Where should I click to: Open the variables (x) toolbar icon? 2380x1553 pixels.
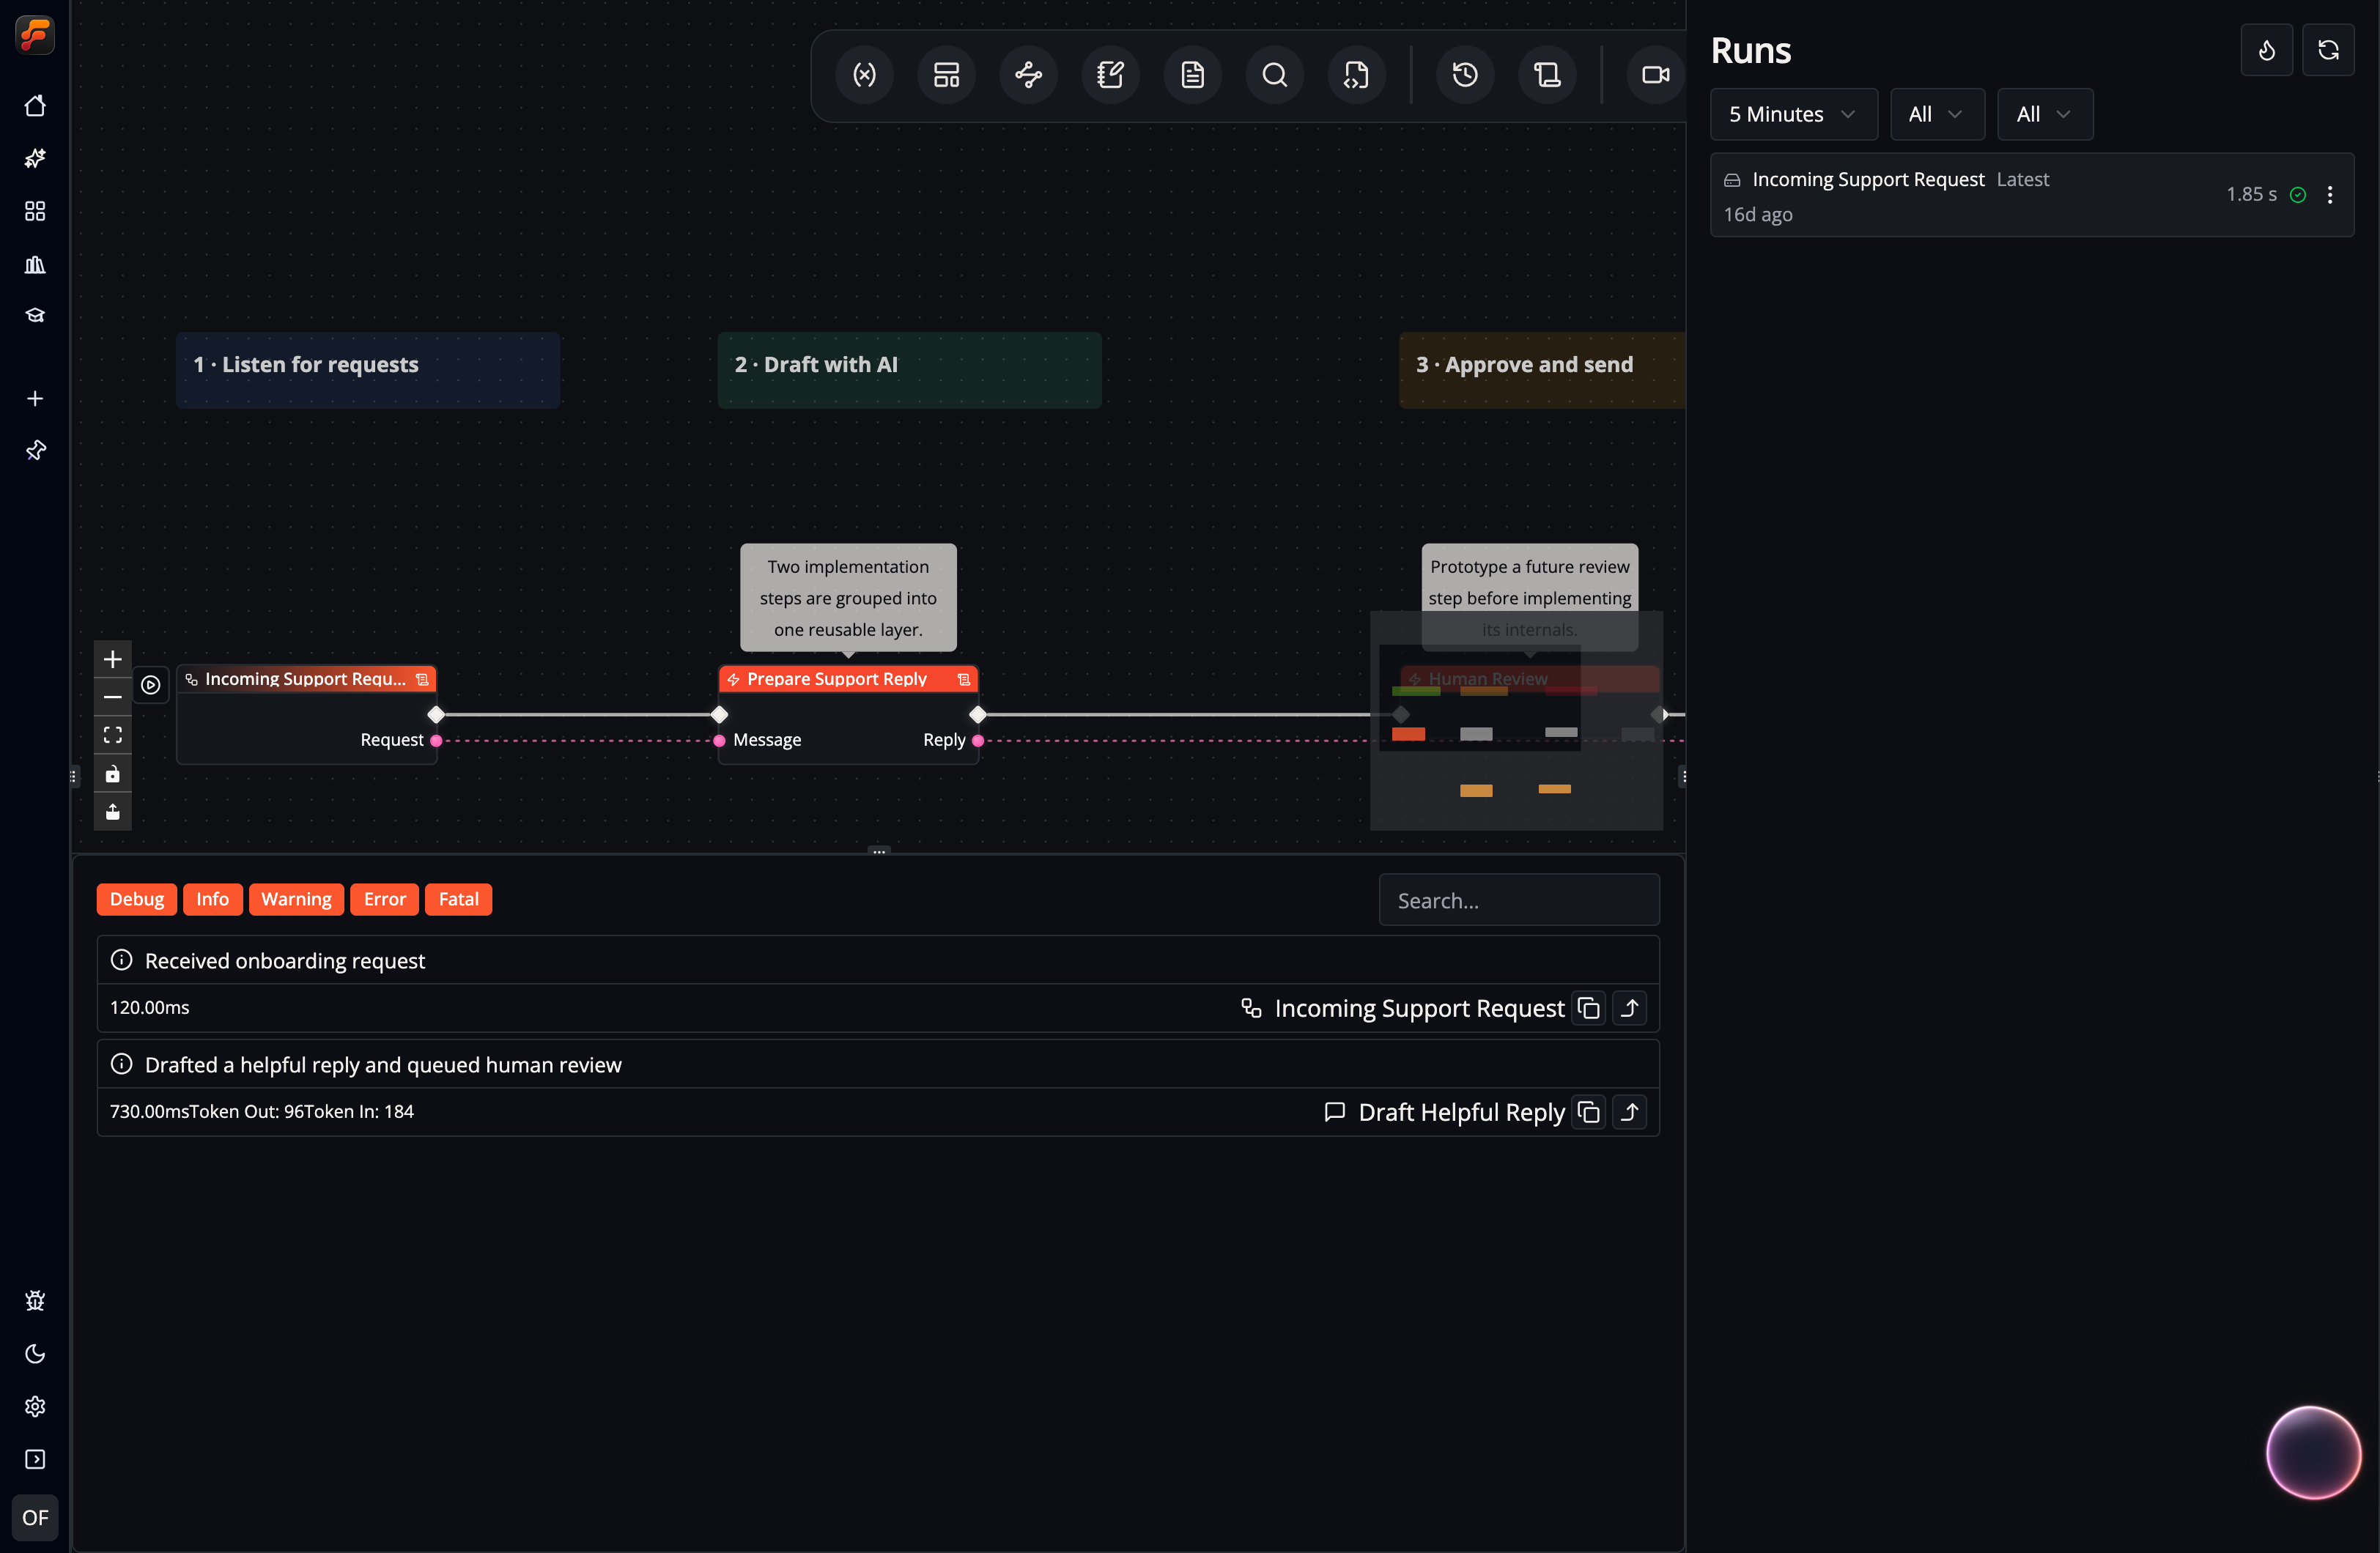click(x=864, y=75)
